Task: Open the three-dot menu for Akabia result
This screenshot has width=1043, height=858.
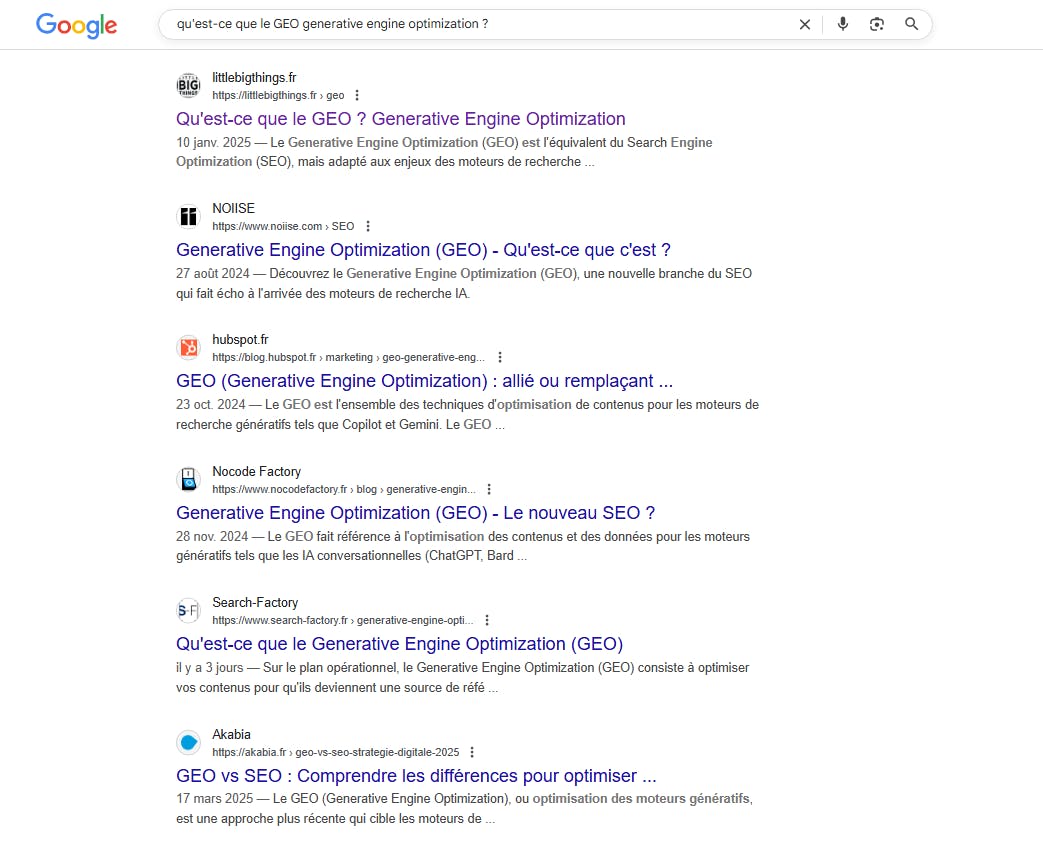Action: [472, 752]
